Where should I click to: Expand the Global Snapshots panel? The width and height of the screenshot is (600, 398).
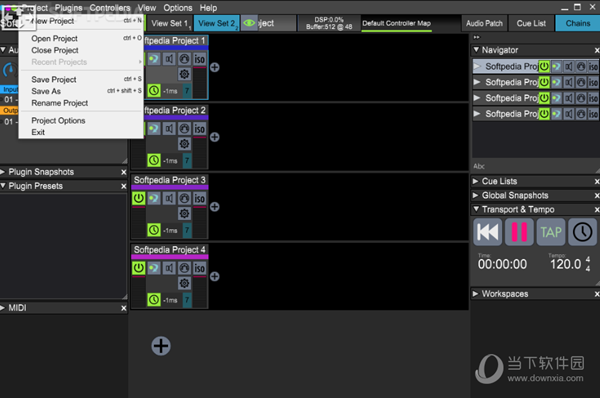(x=476, y=195)
